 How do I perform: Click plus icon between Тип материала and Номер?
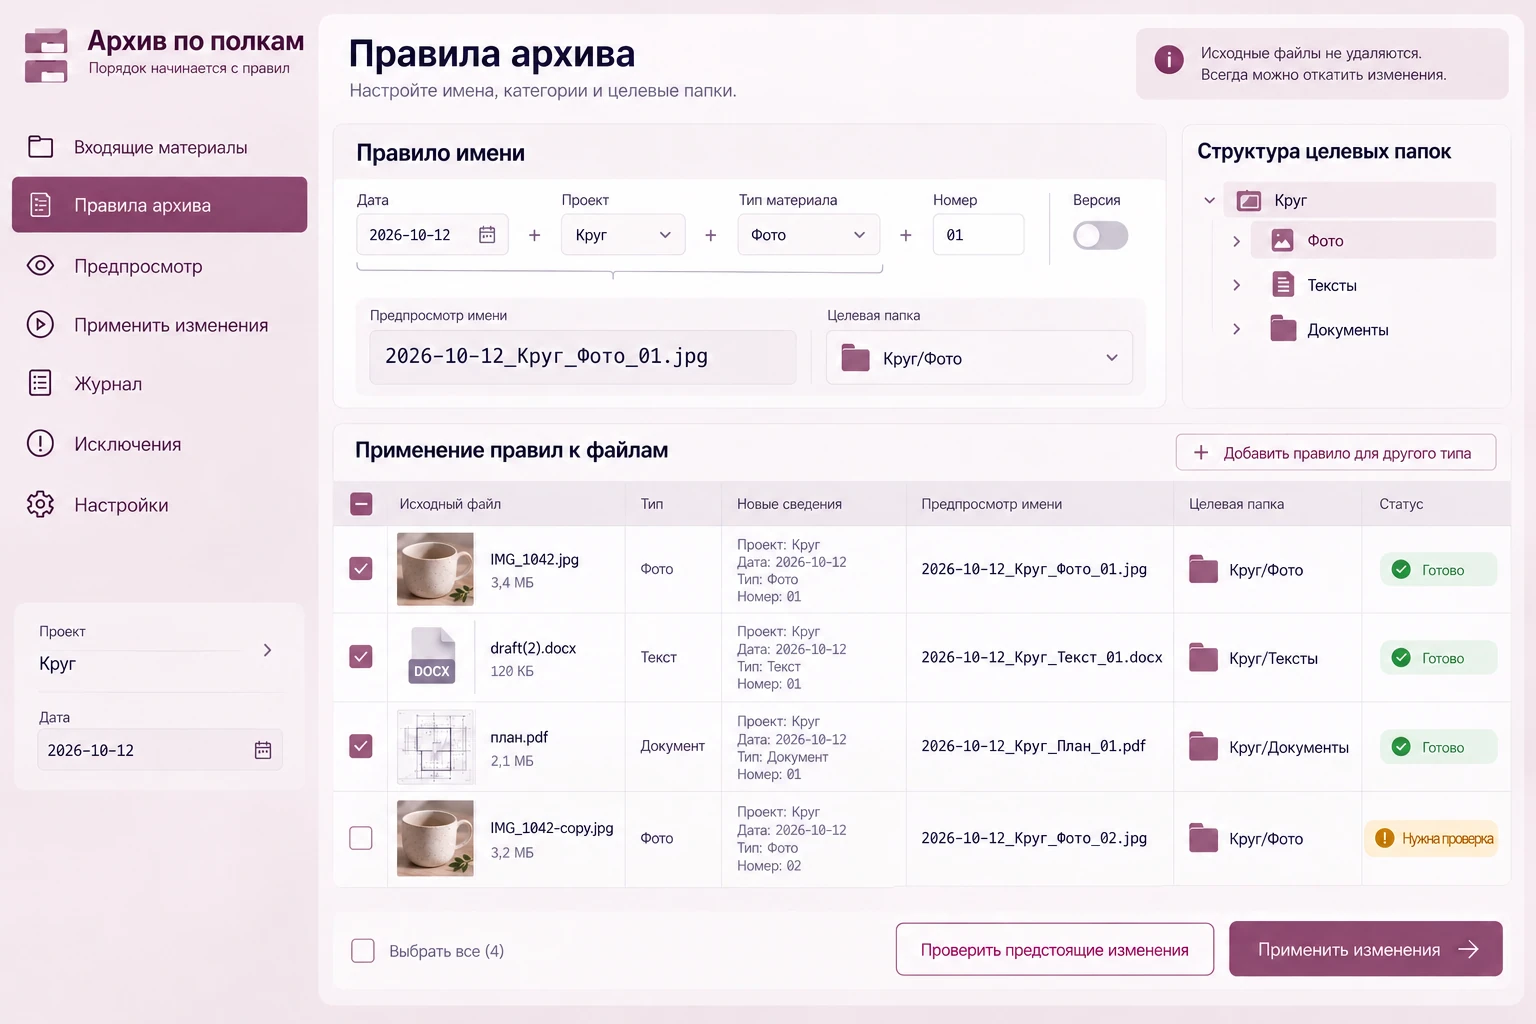coord(905,235)
